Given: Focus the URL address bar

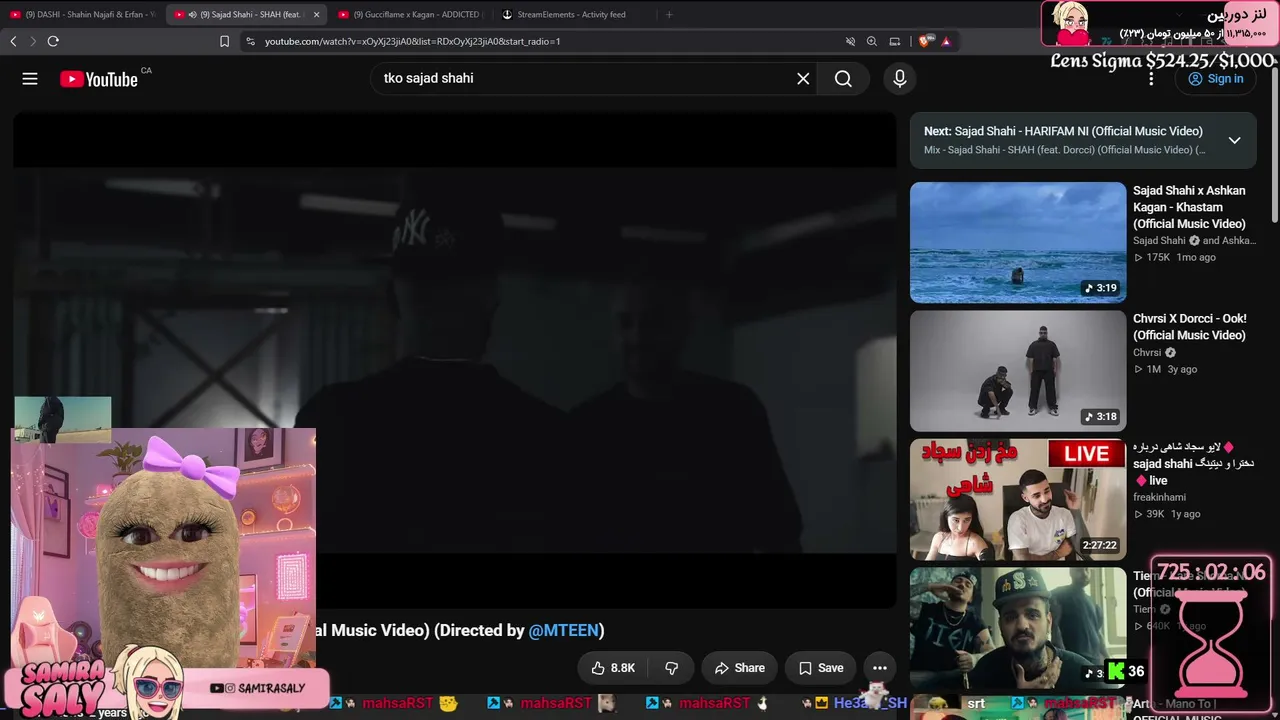Looking at the screenshot, I should point(540,41).
